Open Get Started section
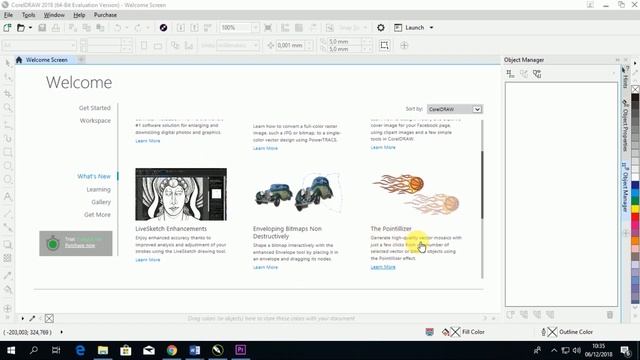Screen dimensions: 640x360 (95, 108)
